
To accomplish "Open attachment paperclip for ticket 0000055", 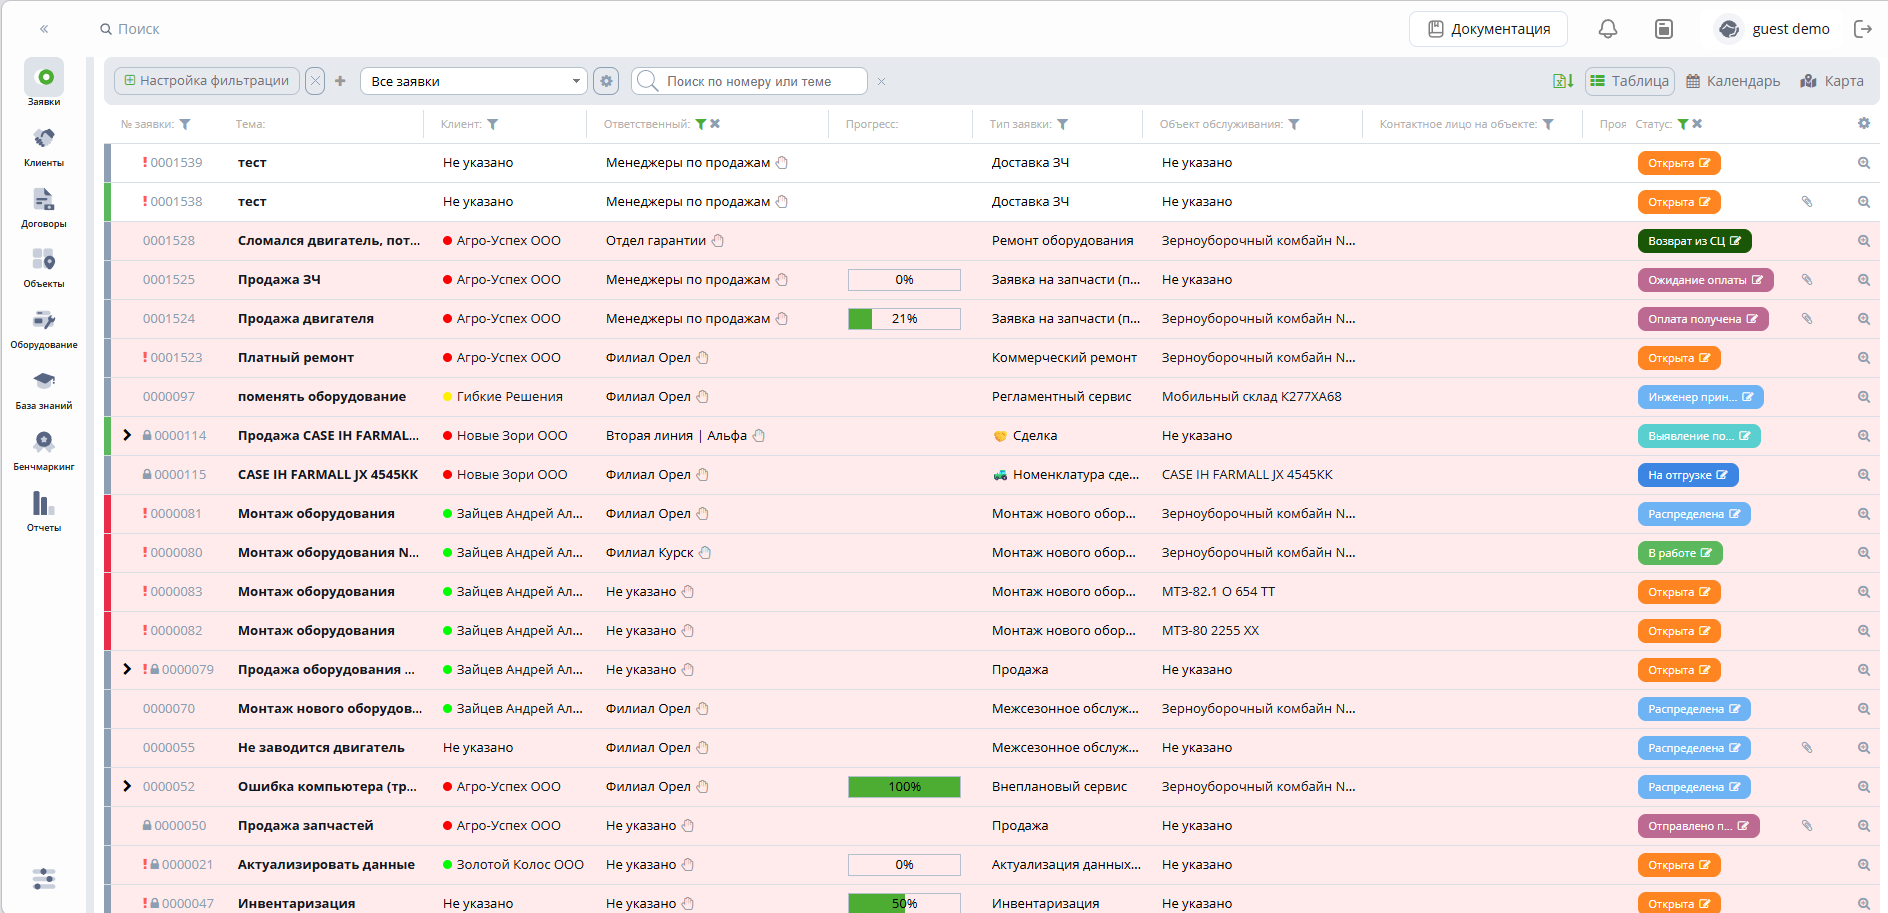I will pos(1807,748).
